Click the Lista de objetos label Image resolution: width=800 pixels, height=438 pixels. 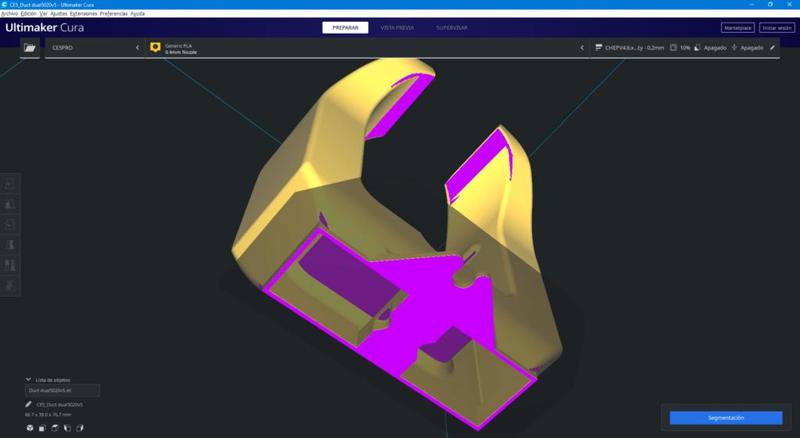(x=53, y=380)
